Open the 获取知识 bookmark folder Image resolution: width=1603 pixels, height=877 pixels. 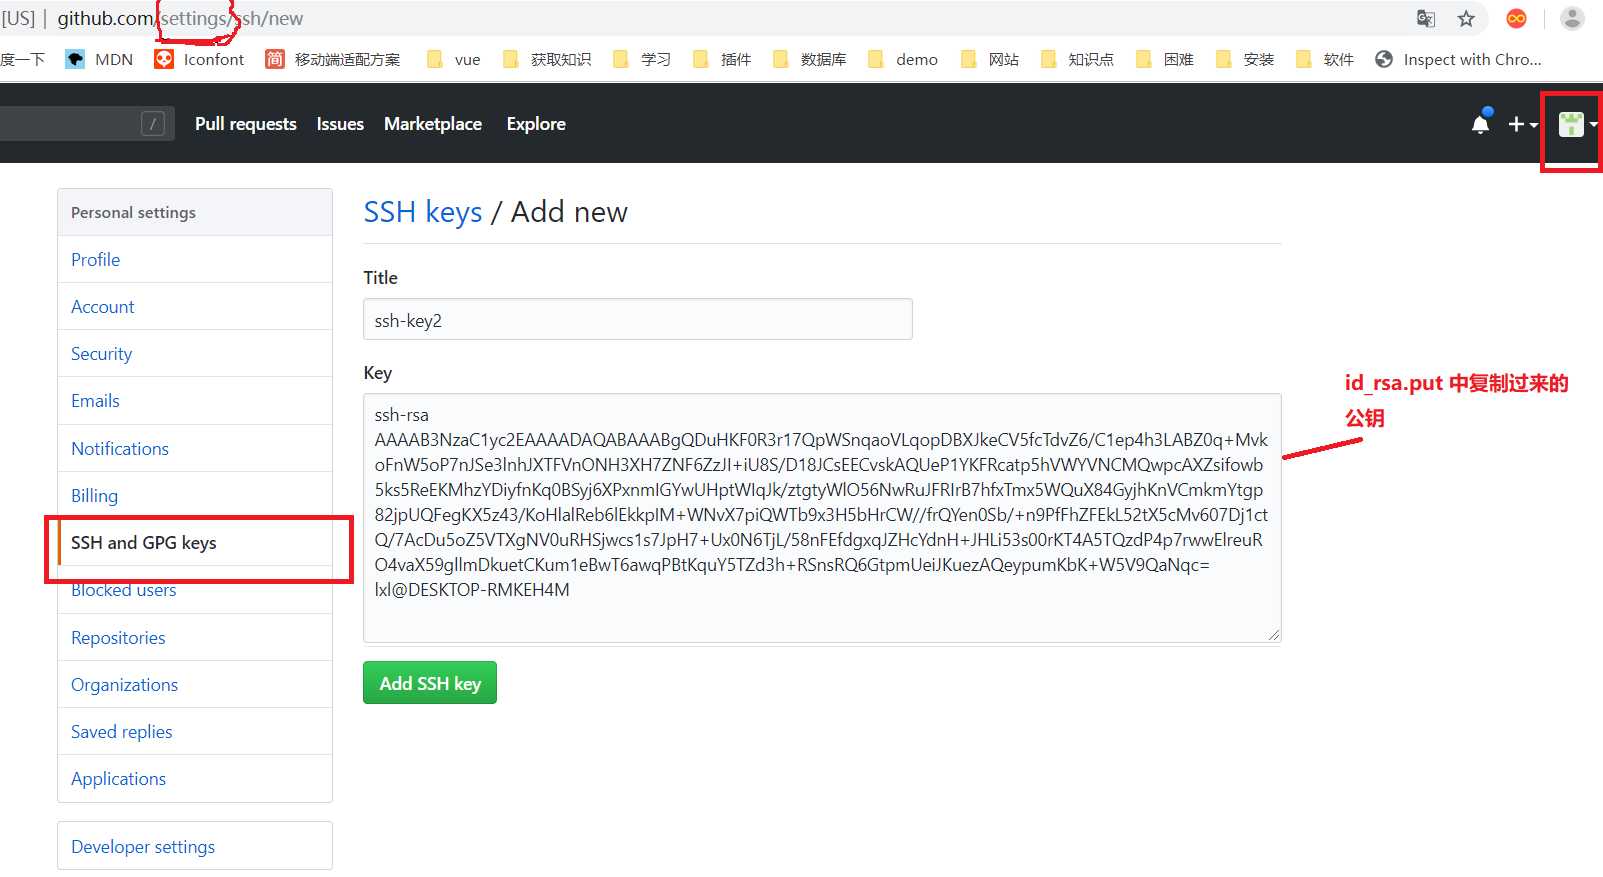(x=547, y=59)
